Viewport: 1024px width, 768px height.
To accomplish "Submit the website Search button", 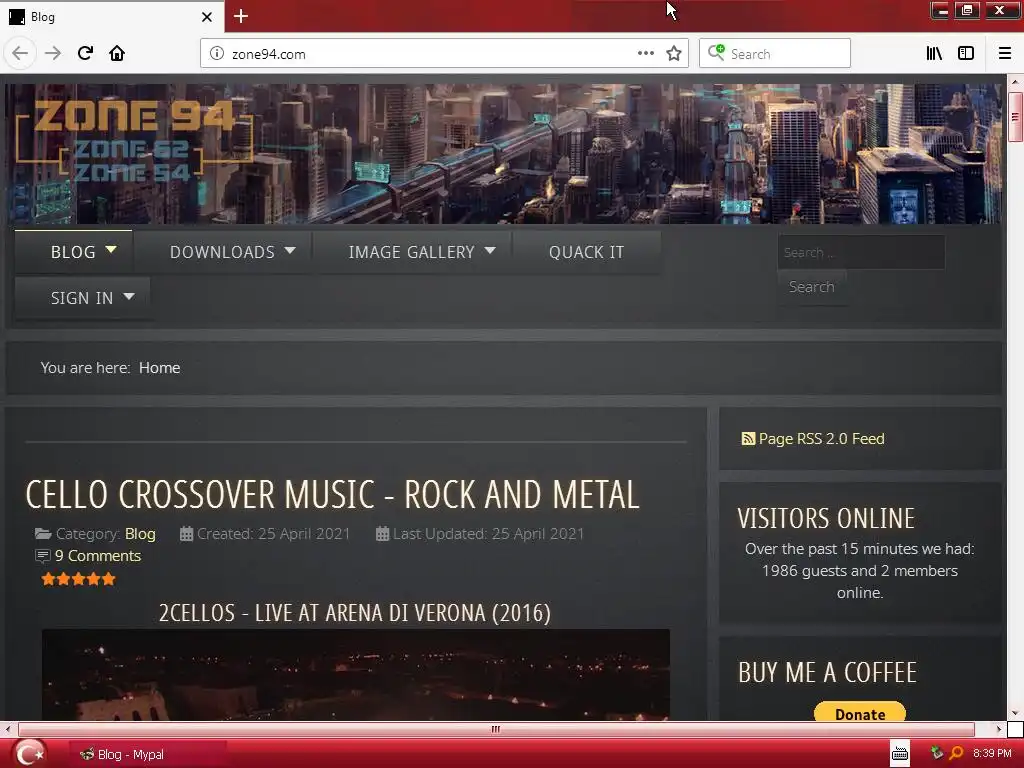I will click(x=812, y=287).
